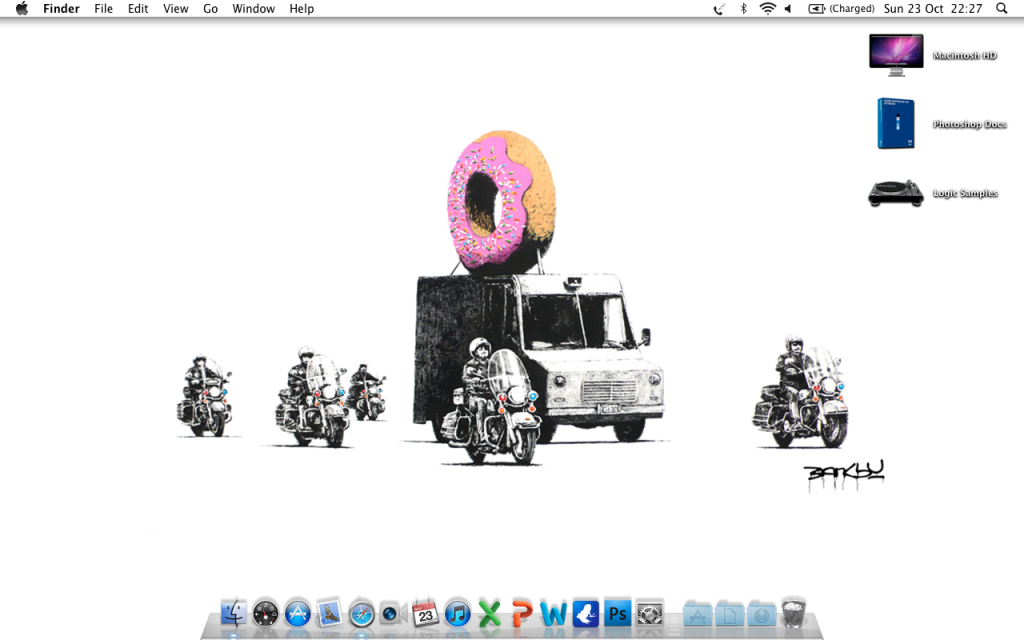This screenshot has width=1024, height=640.
Task: Open Microsoft PowerPoint dock icon
Action: (x=522, y=614)
